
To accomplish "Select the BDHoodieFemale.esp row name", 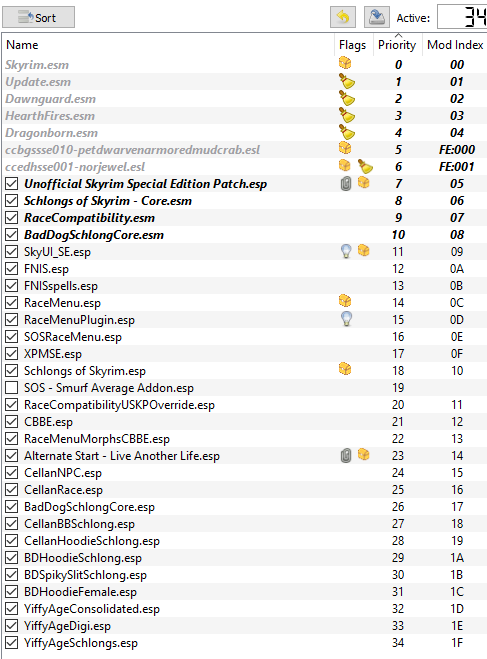I will [80, 592].
